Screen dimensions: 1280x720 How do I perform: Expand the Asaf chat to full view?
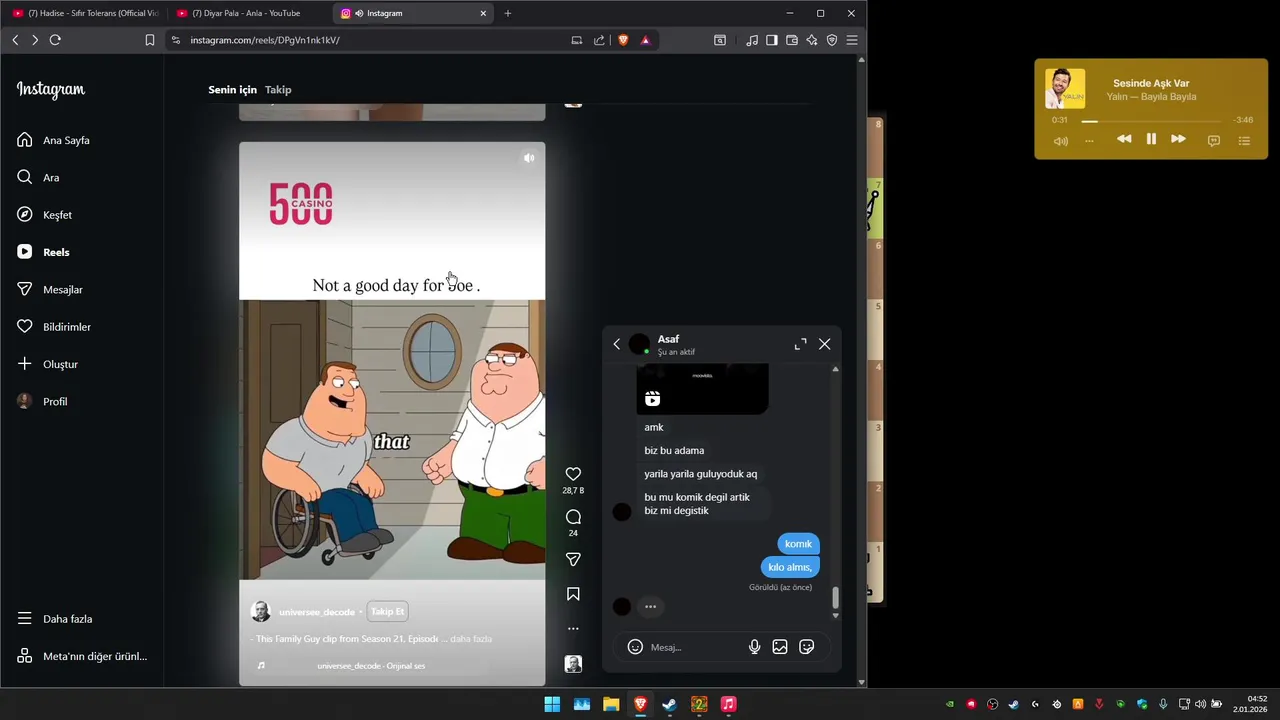click(800, 344)
